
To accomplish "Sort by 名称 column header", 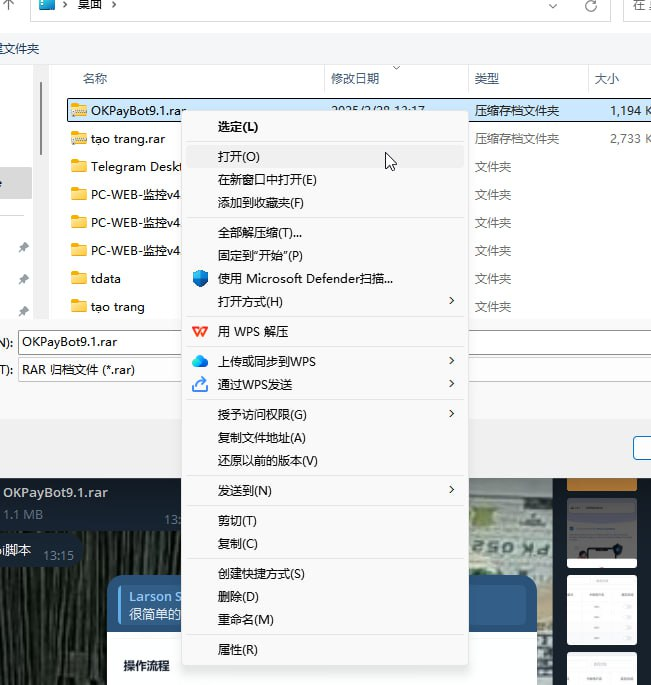I will tap(95, 79).
